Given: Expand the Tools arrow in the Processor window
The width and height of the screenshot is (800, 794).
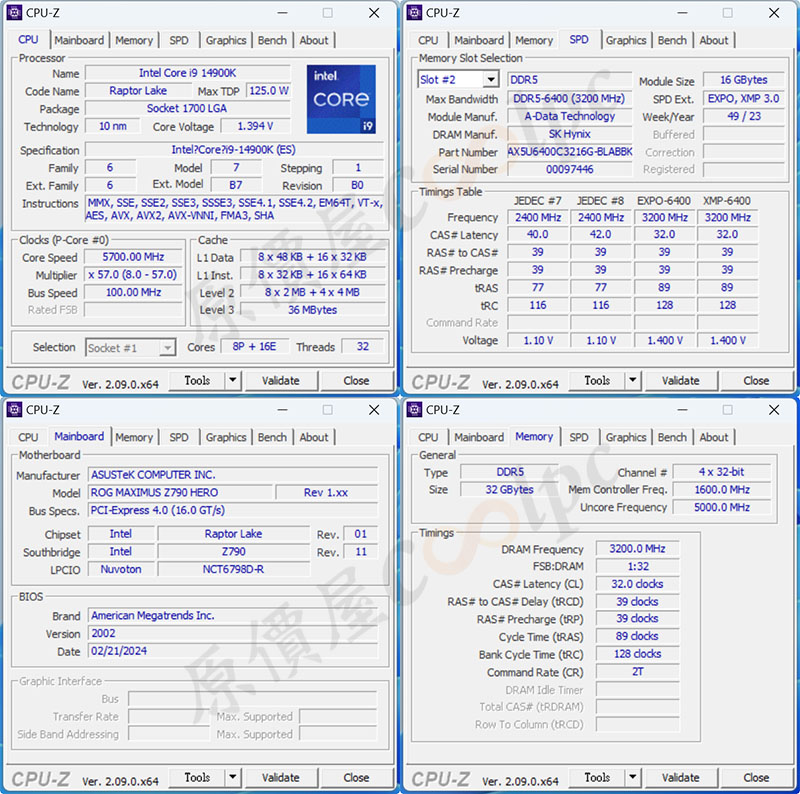Looking at the screenshot, I should click(x=233, y=380).
